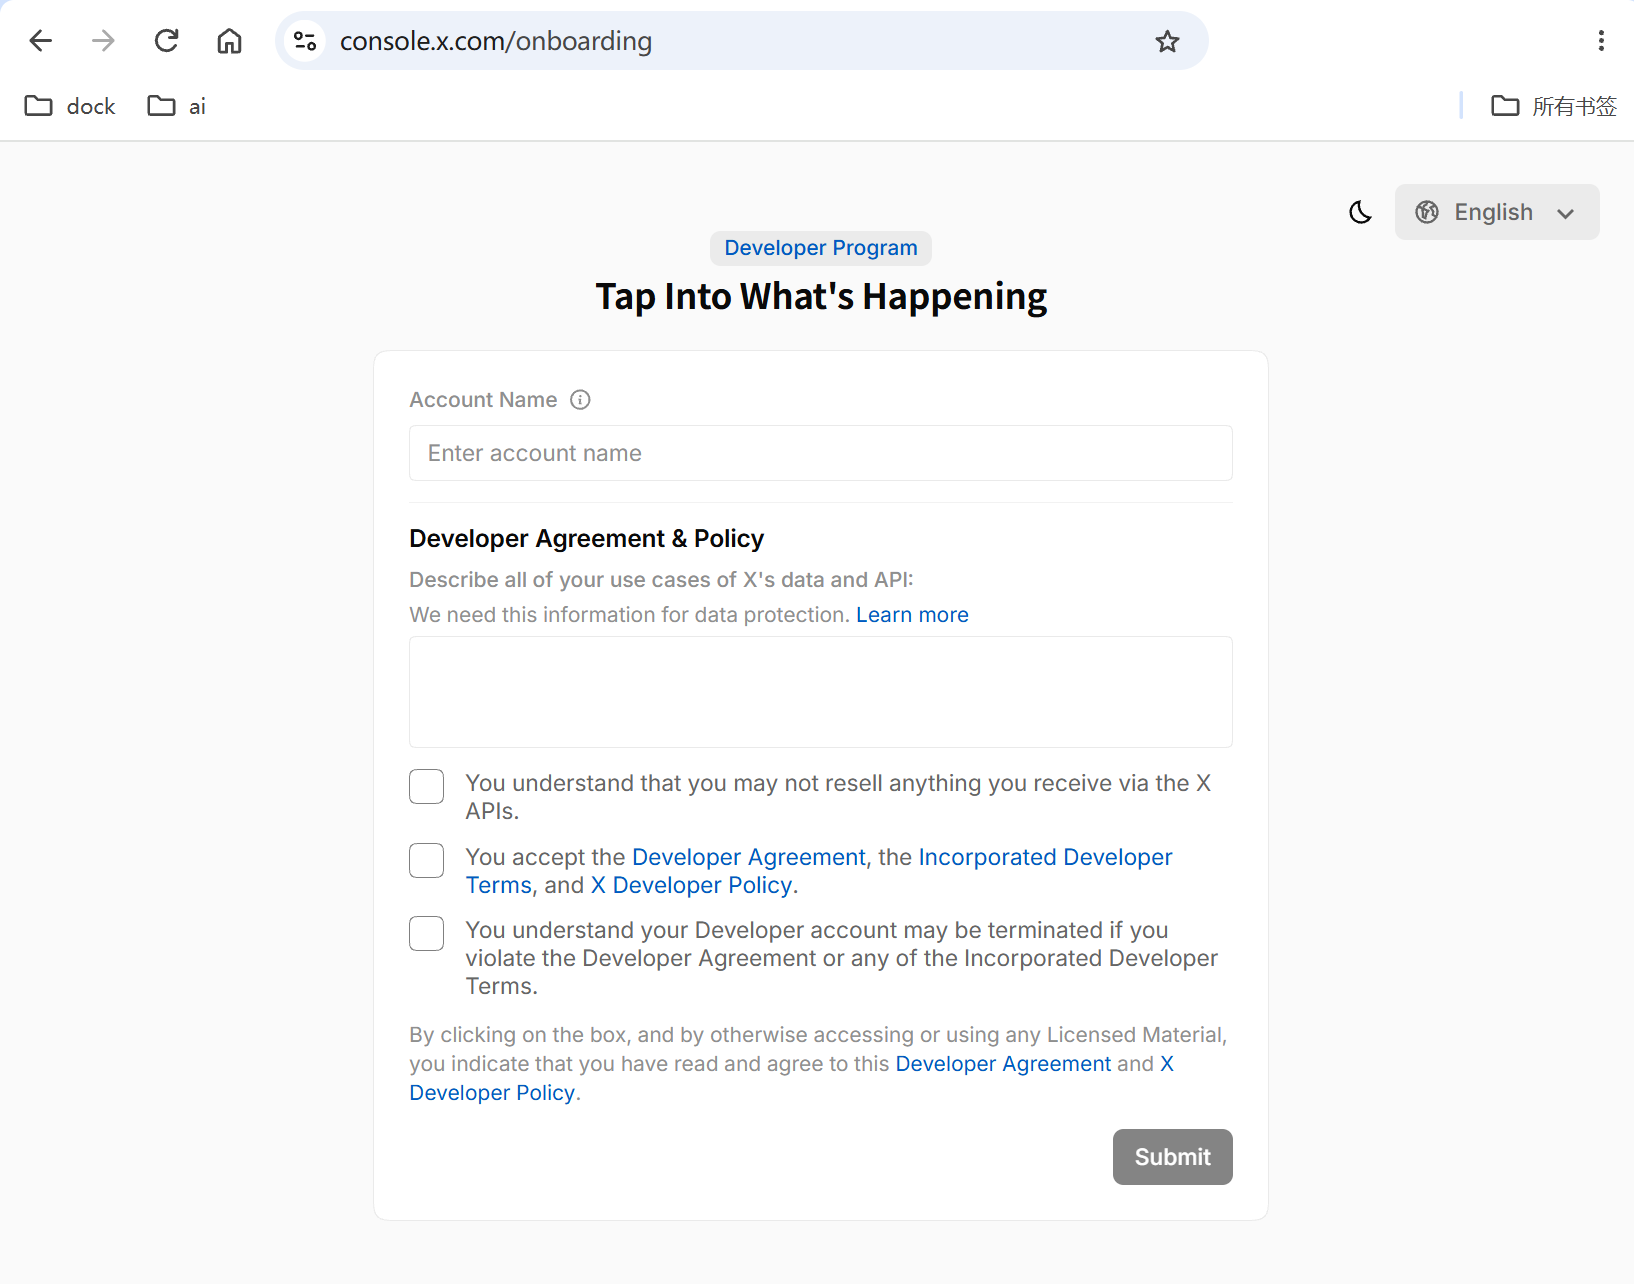Click the Submit button
The image size is (1634, 1284).
click(1173, 1157)
